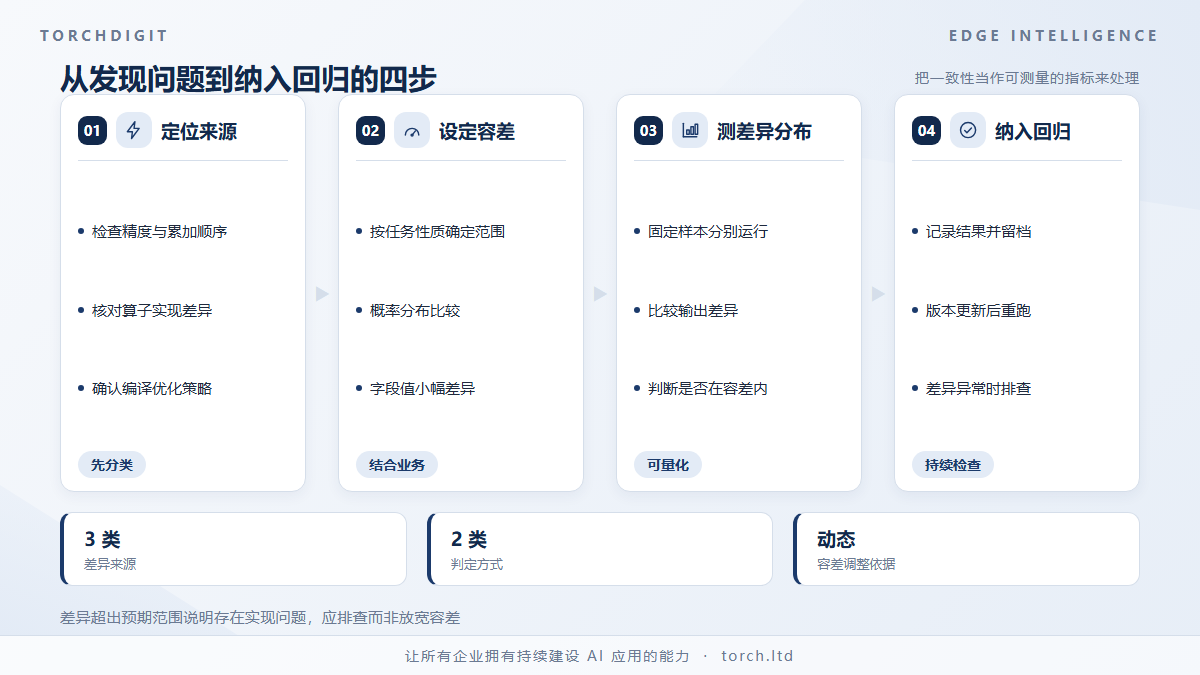Click bullet 字段值小幅差异

tap(423, 388)
